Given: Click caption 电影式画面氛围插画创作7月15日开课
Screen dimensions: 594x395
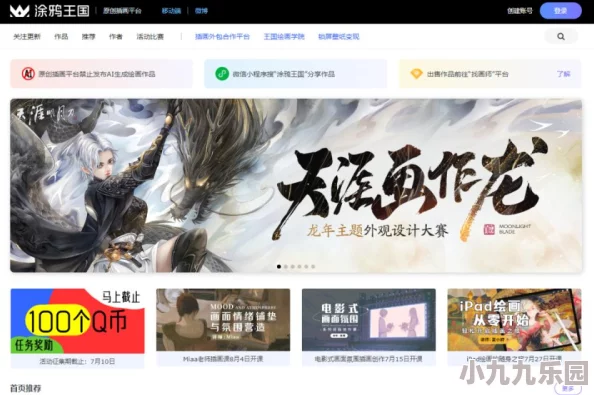Looking at the screenshot, I should click(369, 359).
